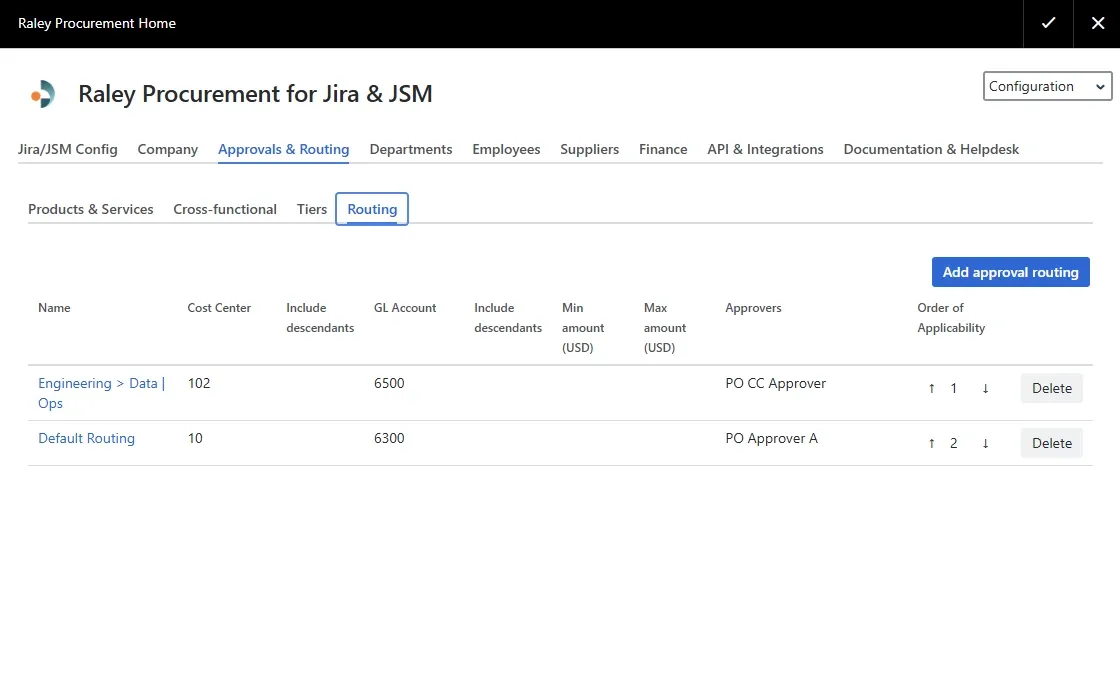Go to the Departments tab
This screenshot has height=673, width=1120.
tap(411, 149)
